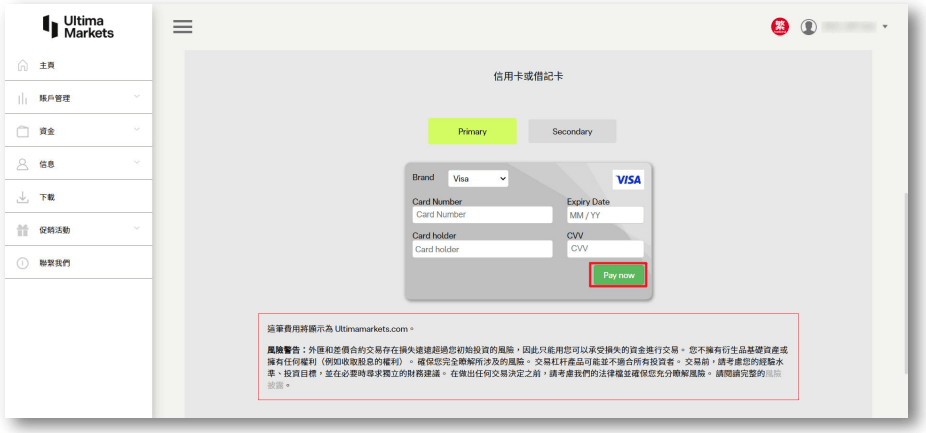926x433 pixels.
Task: Click the VISA card logo
Action: point(628,180)
